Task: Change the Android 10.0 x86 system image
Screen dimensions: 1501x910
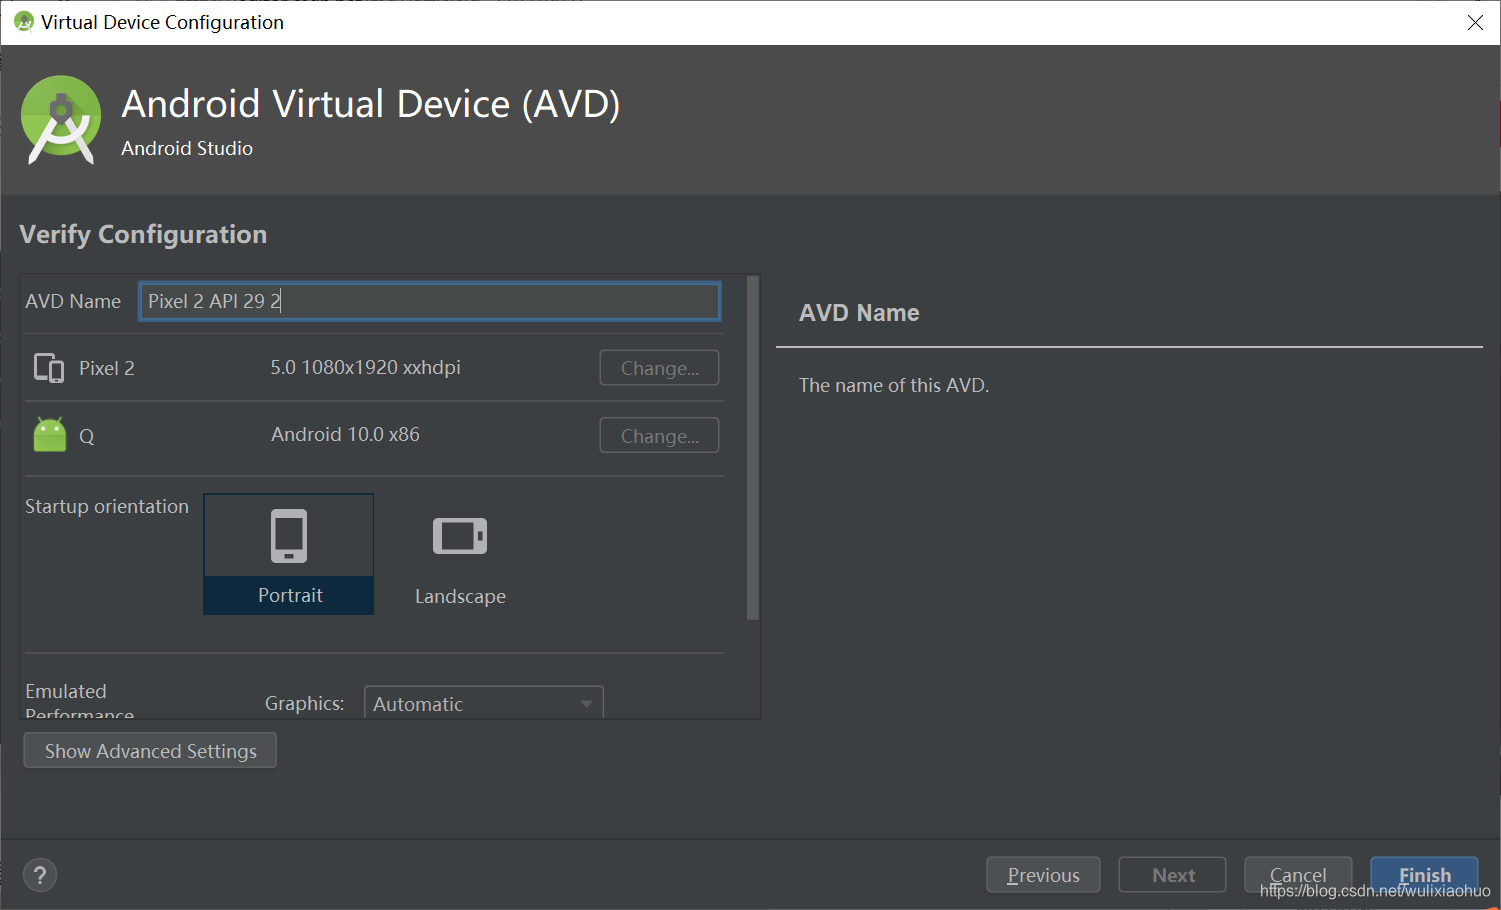Action: click(x=659, y=436)
